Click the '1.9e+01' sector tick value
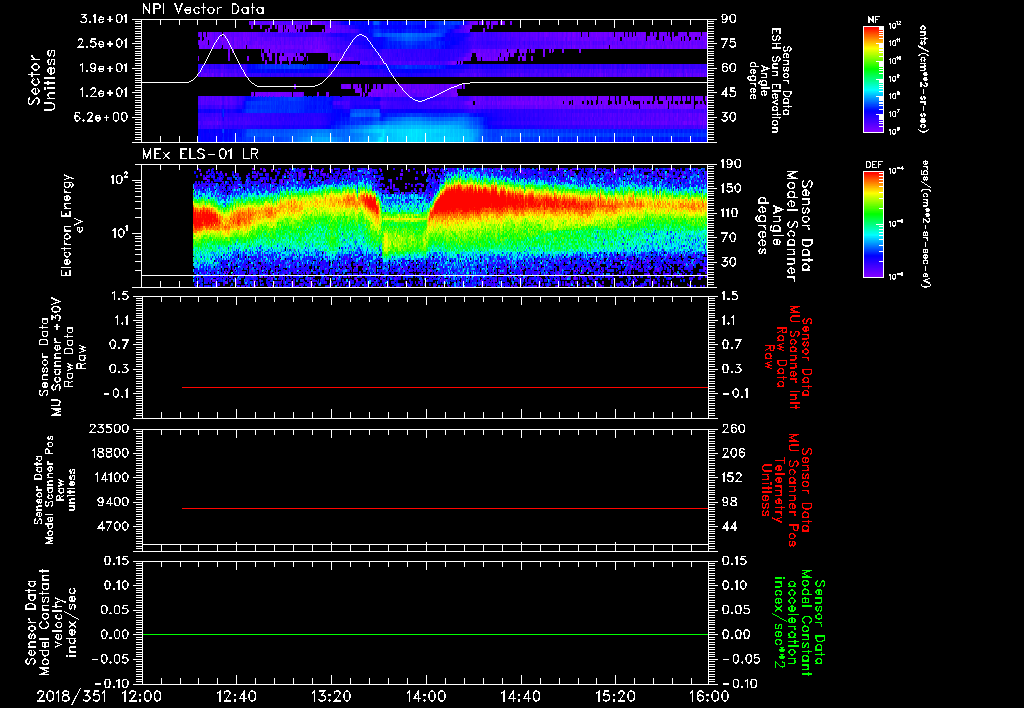 (104, 68)
